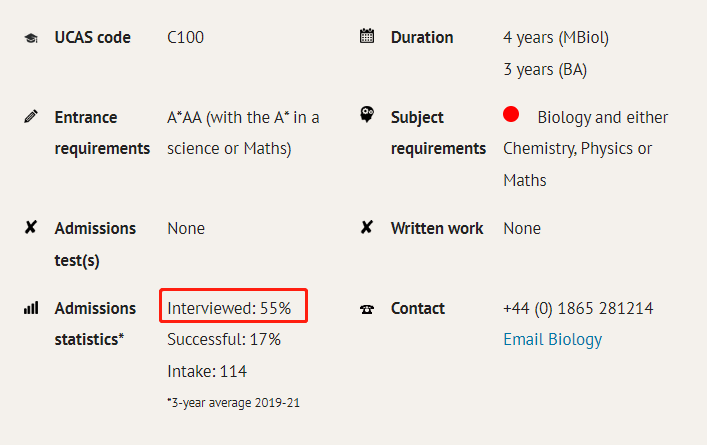This screenshot has height=445, width=707.
Task: Click the head icon beside Subject requirements
Action: coord(367,115)
